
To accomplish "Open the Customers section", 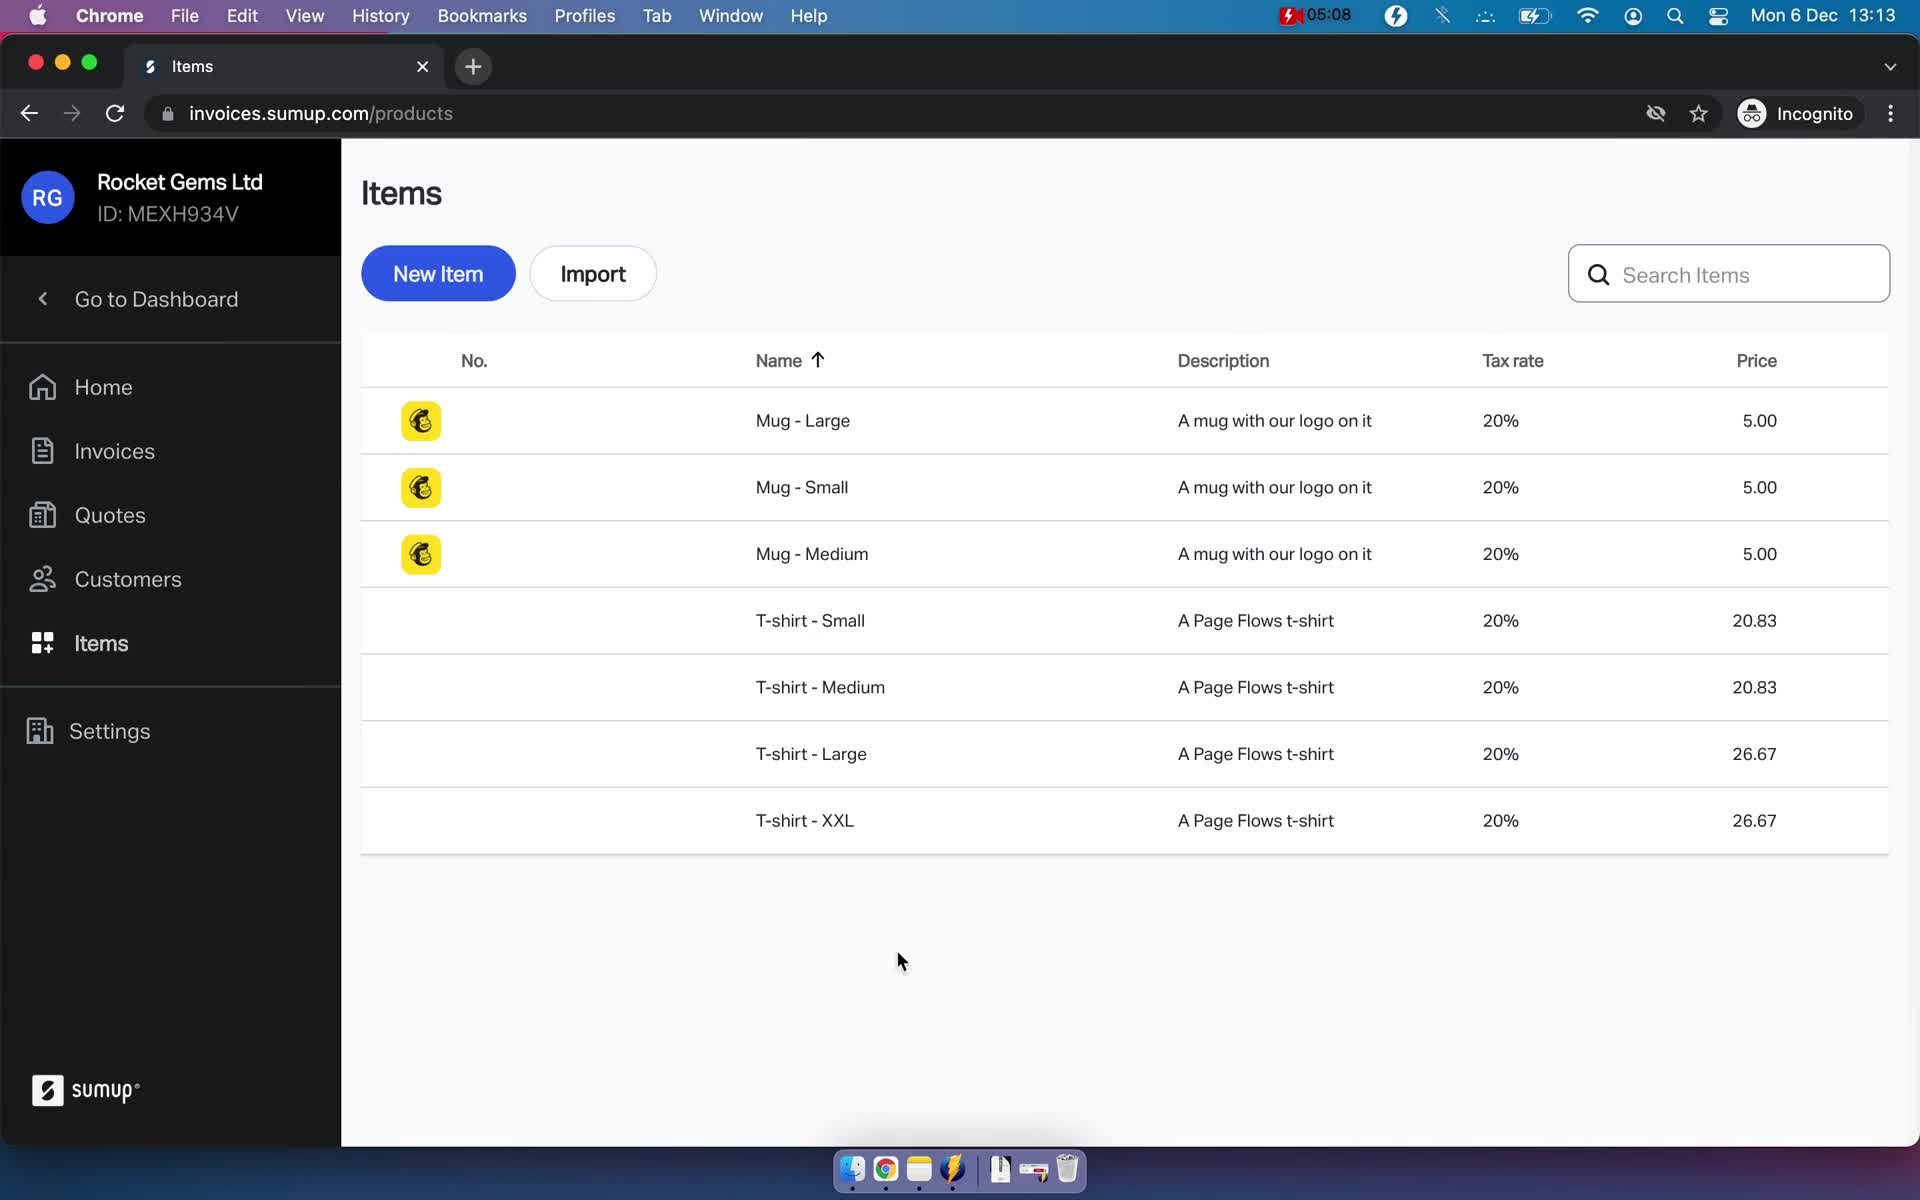I will [127, 578].
